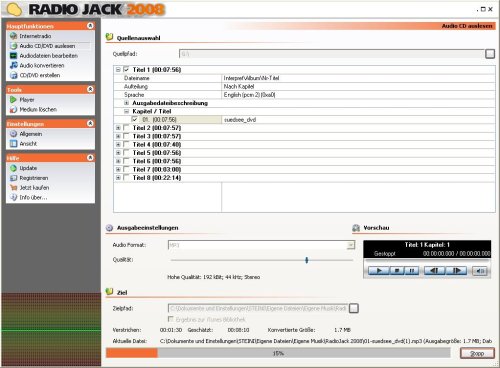Expand Ausgabedateibeschreibung node

pyautogui.click(x=126, y=103)
